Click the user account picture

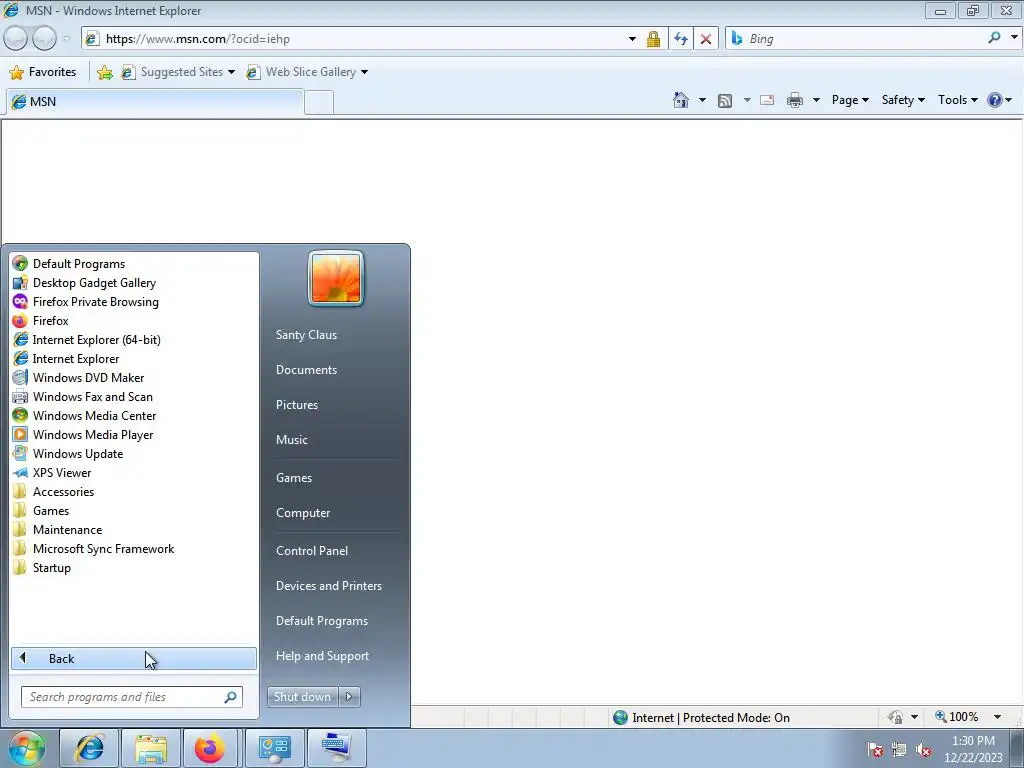336,279
